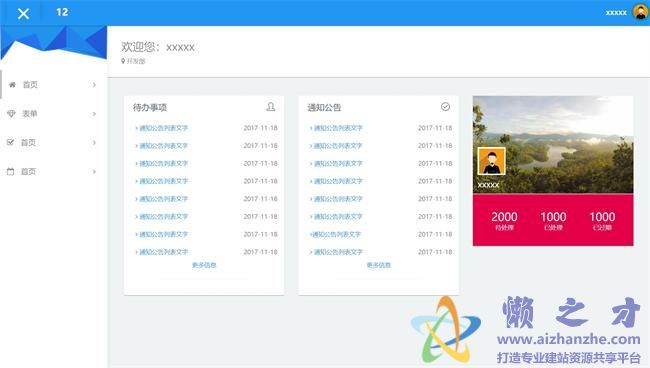650x368 pixels.
Task: Click 更多信息 link under 通知公告
Action: (378, 265)
